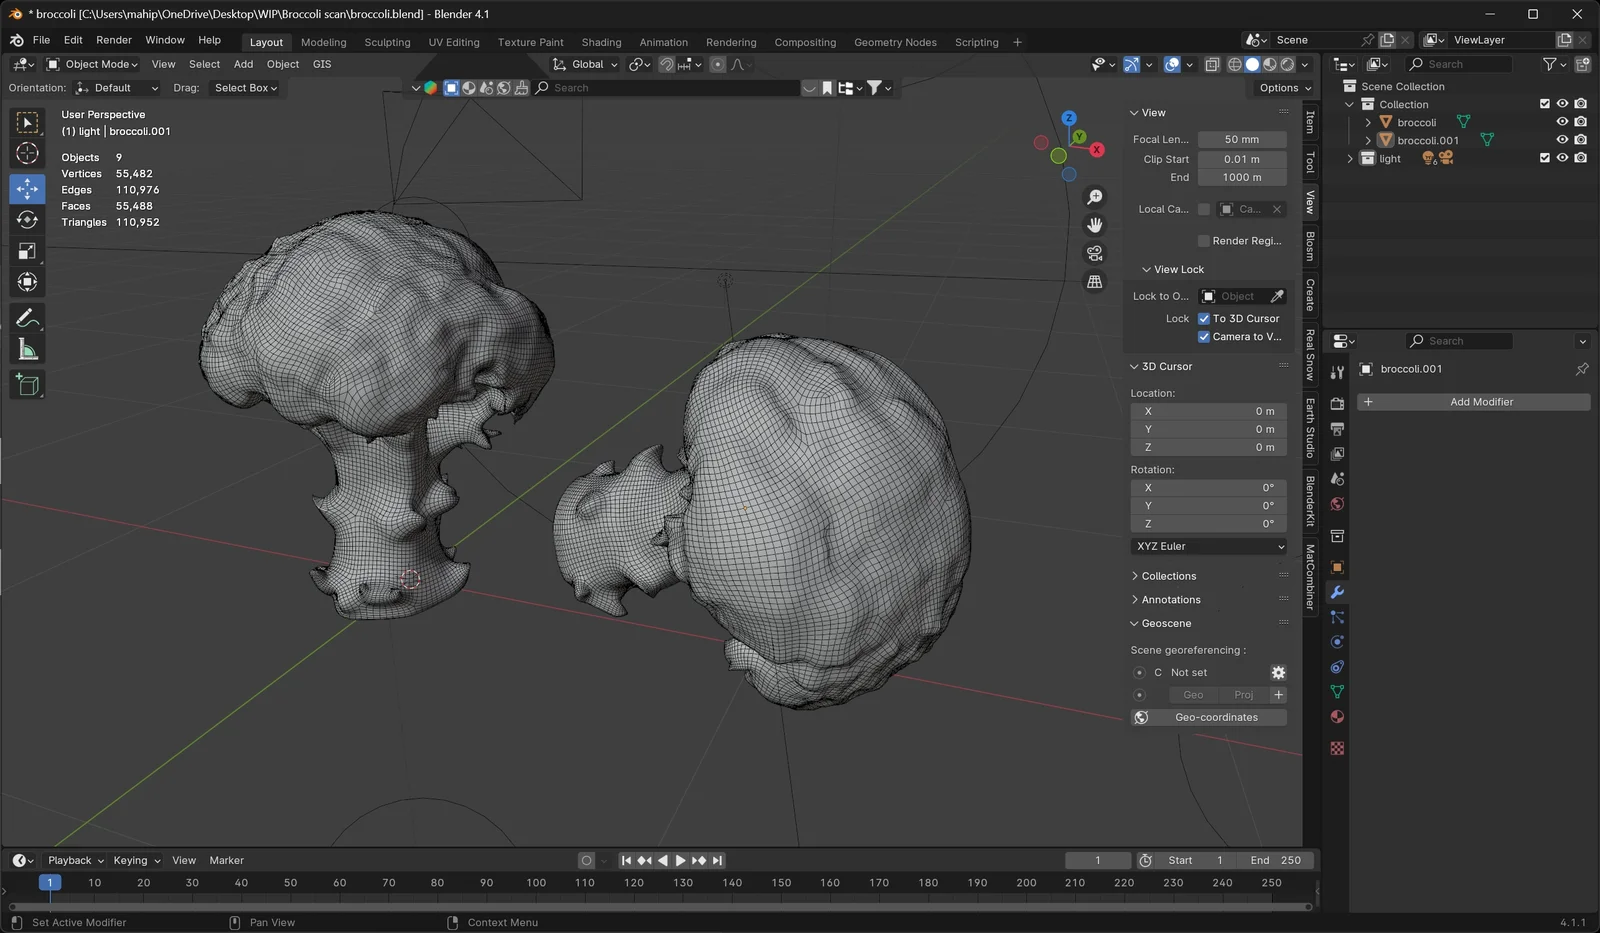Switch to the Shading workspace tab
1600x933 pixels.
(601, 42)
